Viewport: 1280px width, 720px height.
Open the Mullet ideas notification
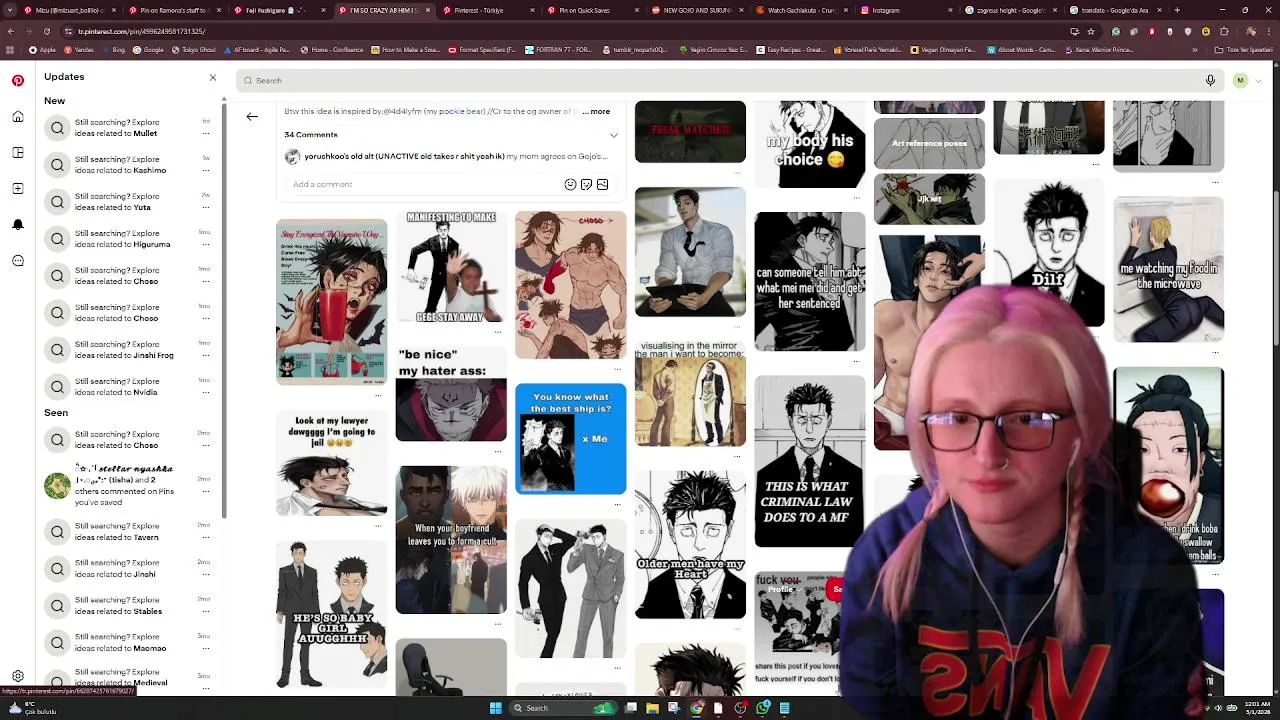(x=127, y=128)
